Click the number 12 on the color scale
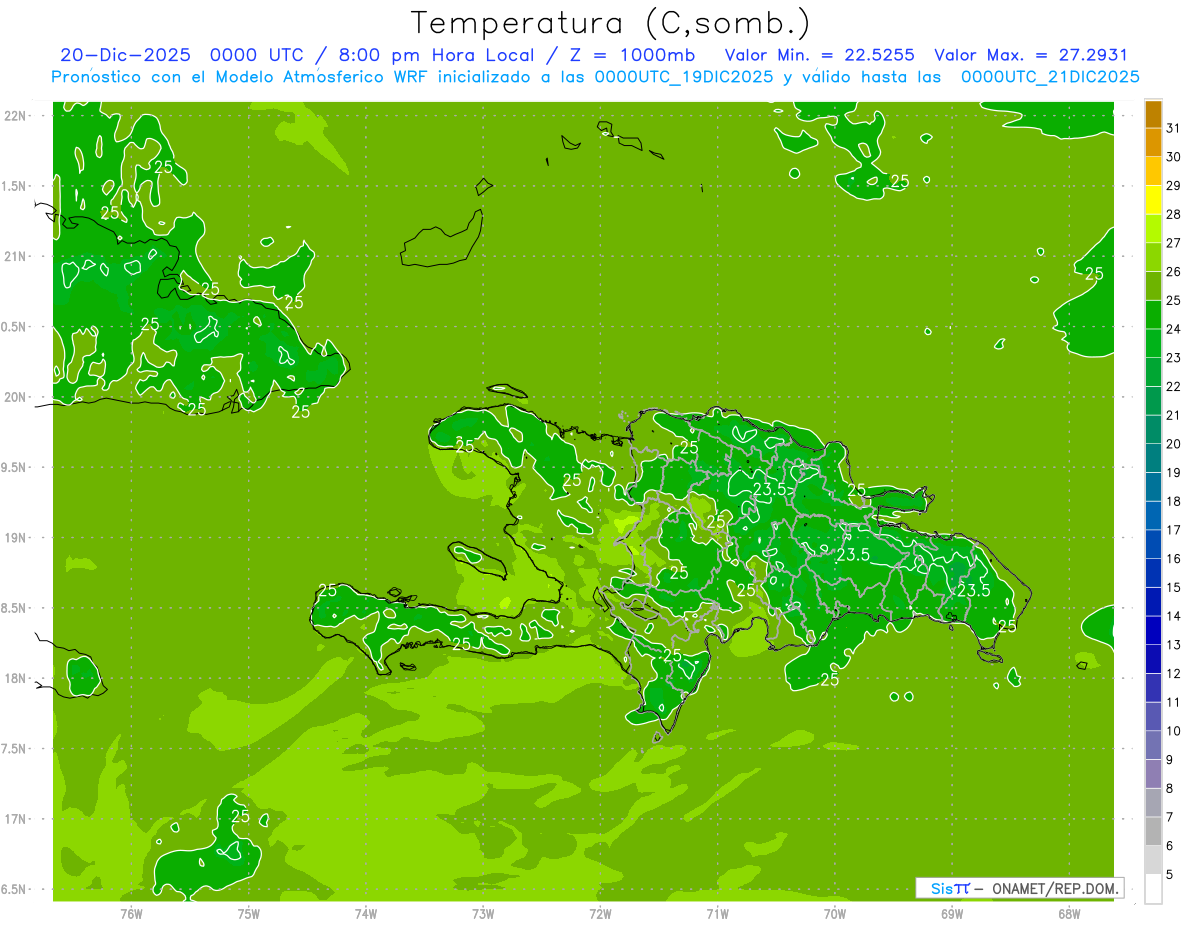 point(1174,674)
